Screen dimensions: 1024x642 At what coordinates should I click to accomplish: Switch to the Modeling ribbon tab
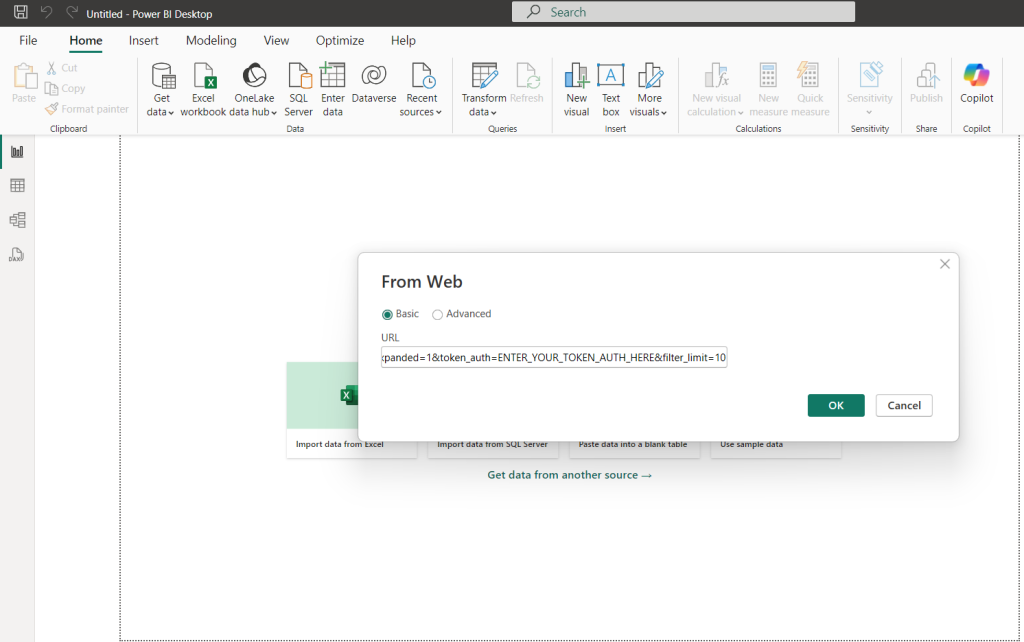(211, 40)
